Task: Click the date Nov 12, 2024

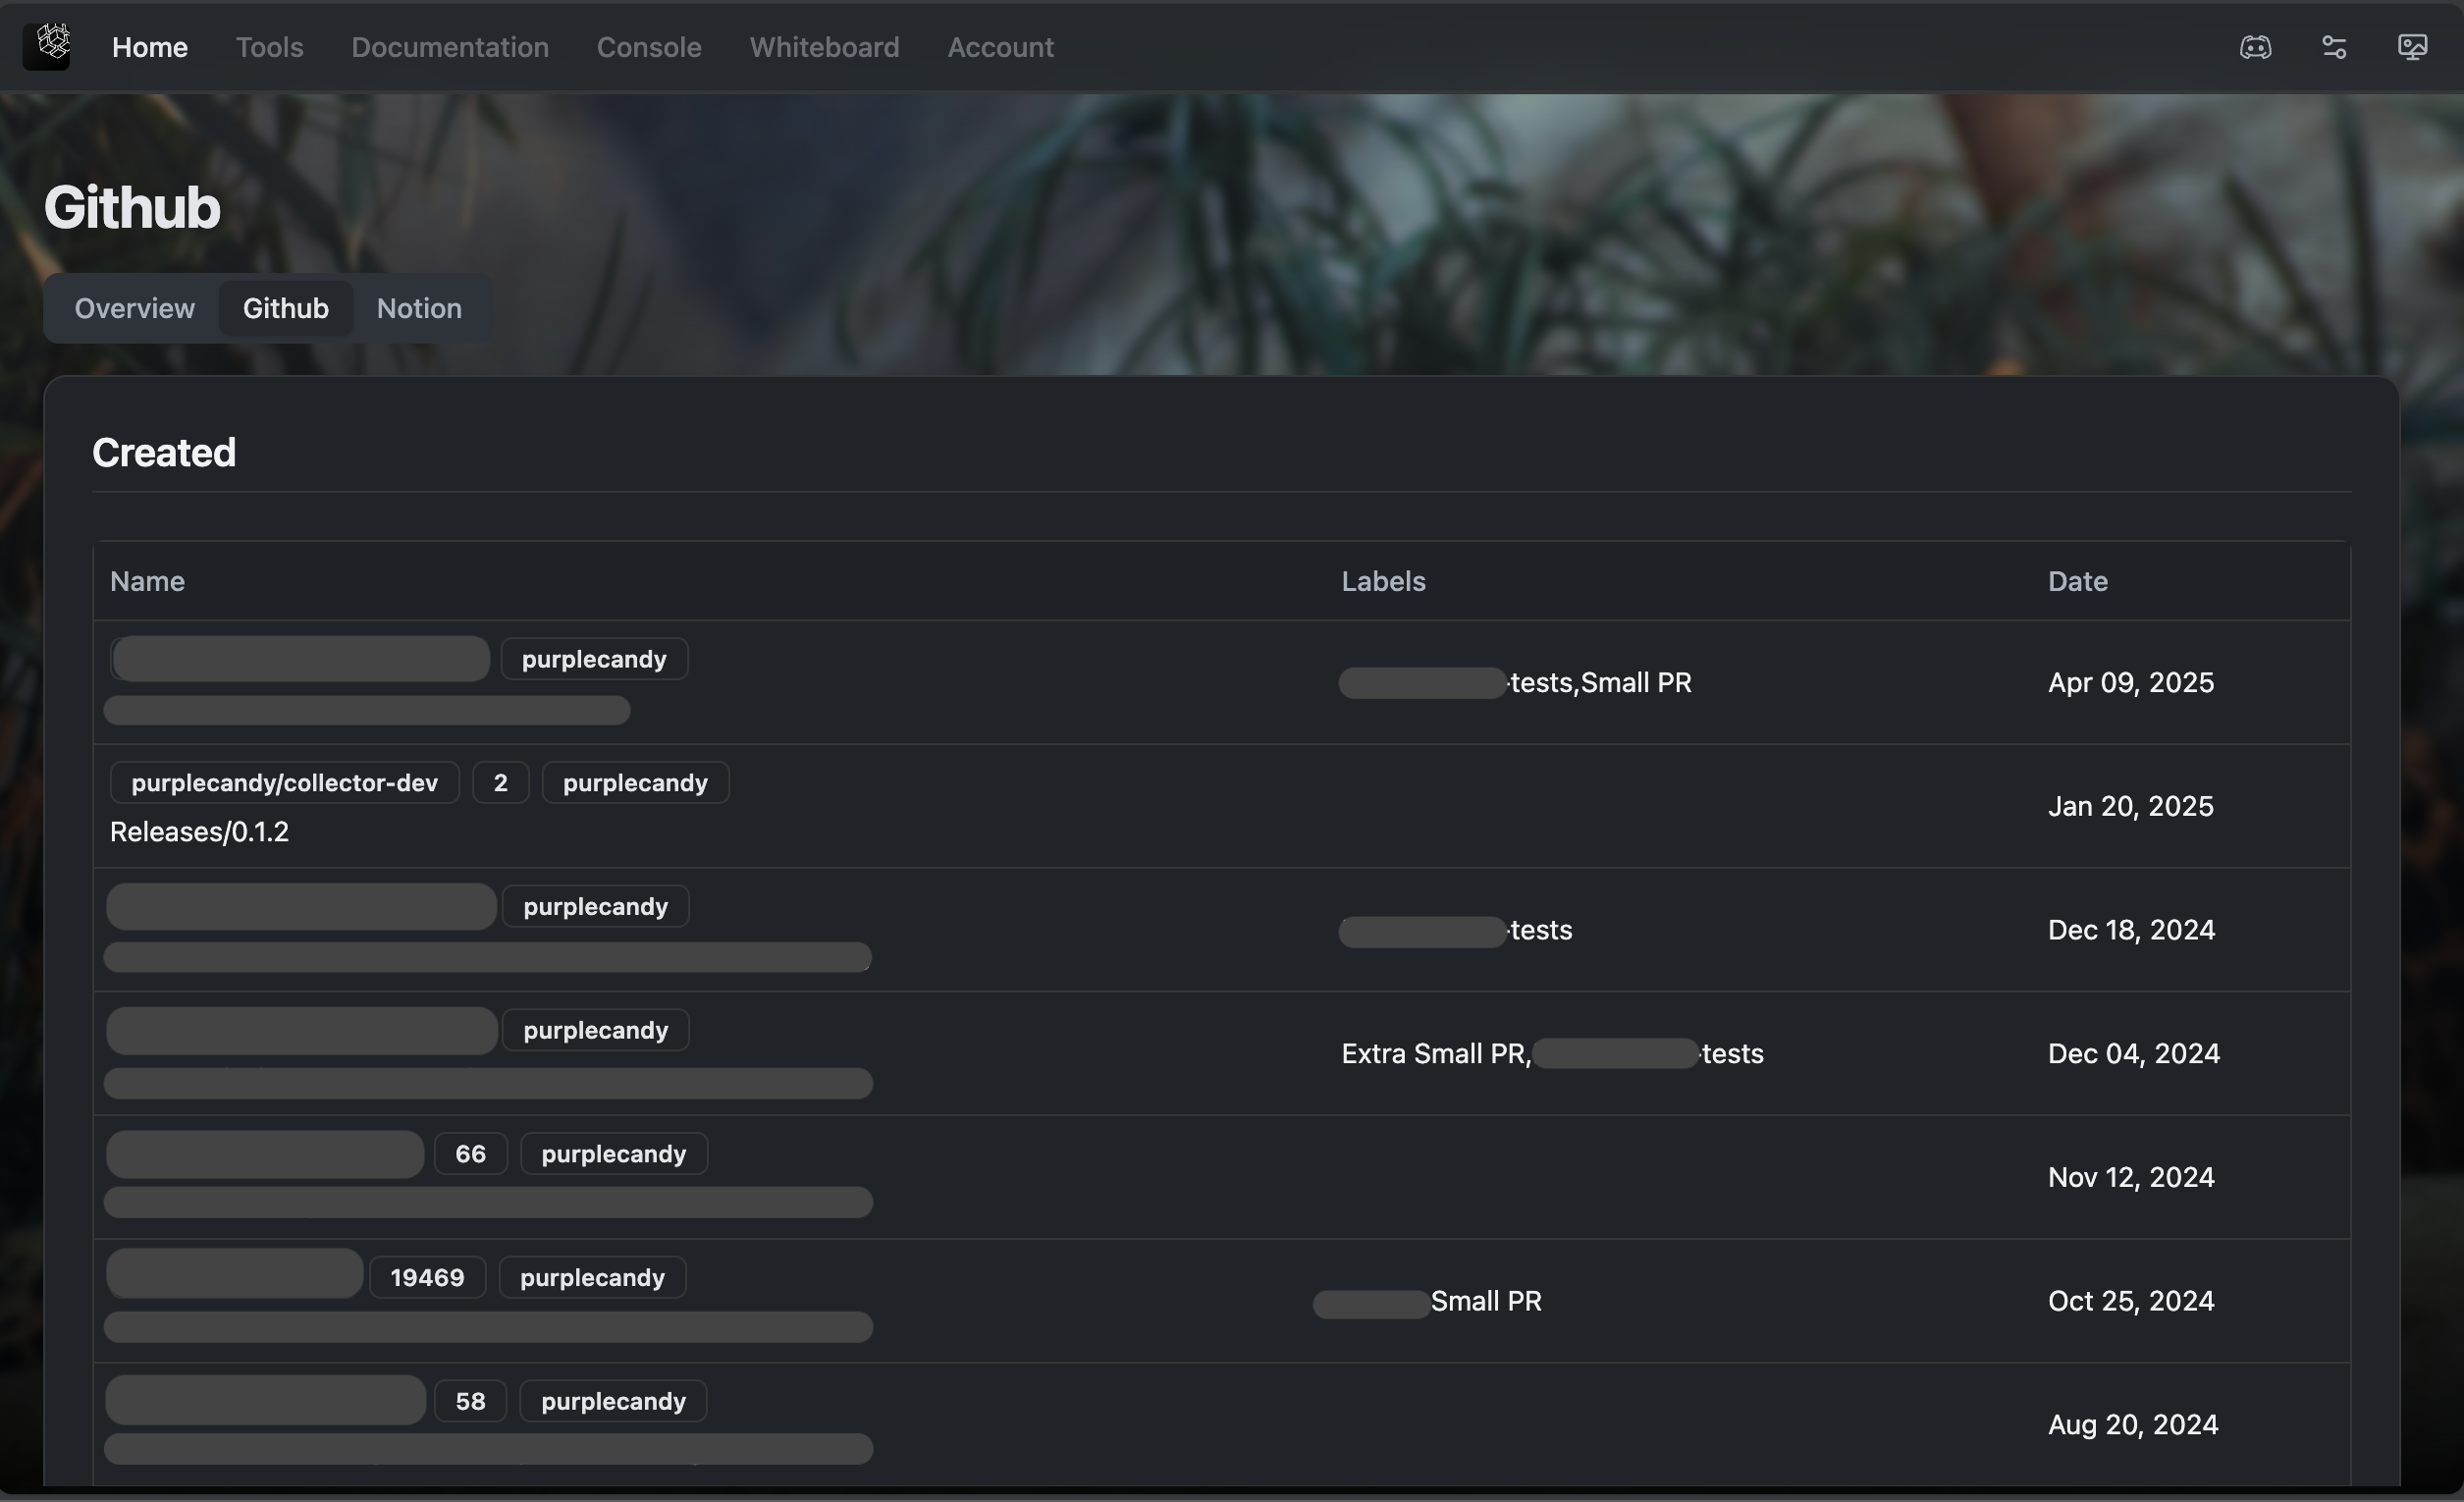Action: point(2131,1177)
